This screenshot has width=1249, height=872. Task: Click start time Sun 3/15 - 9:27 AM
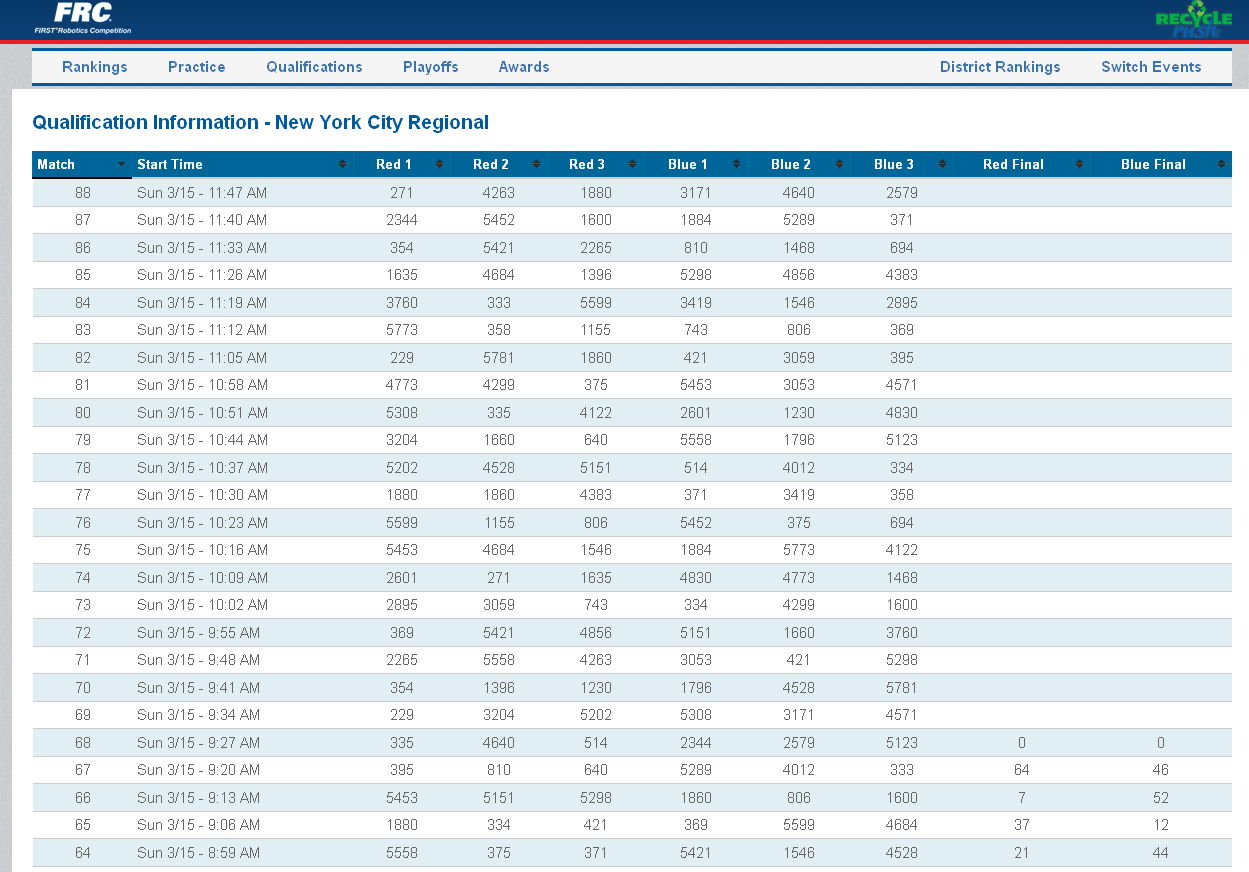(198, 743)
